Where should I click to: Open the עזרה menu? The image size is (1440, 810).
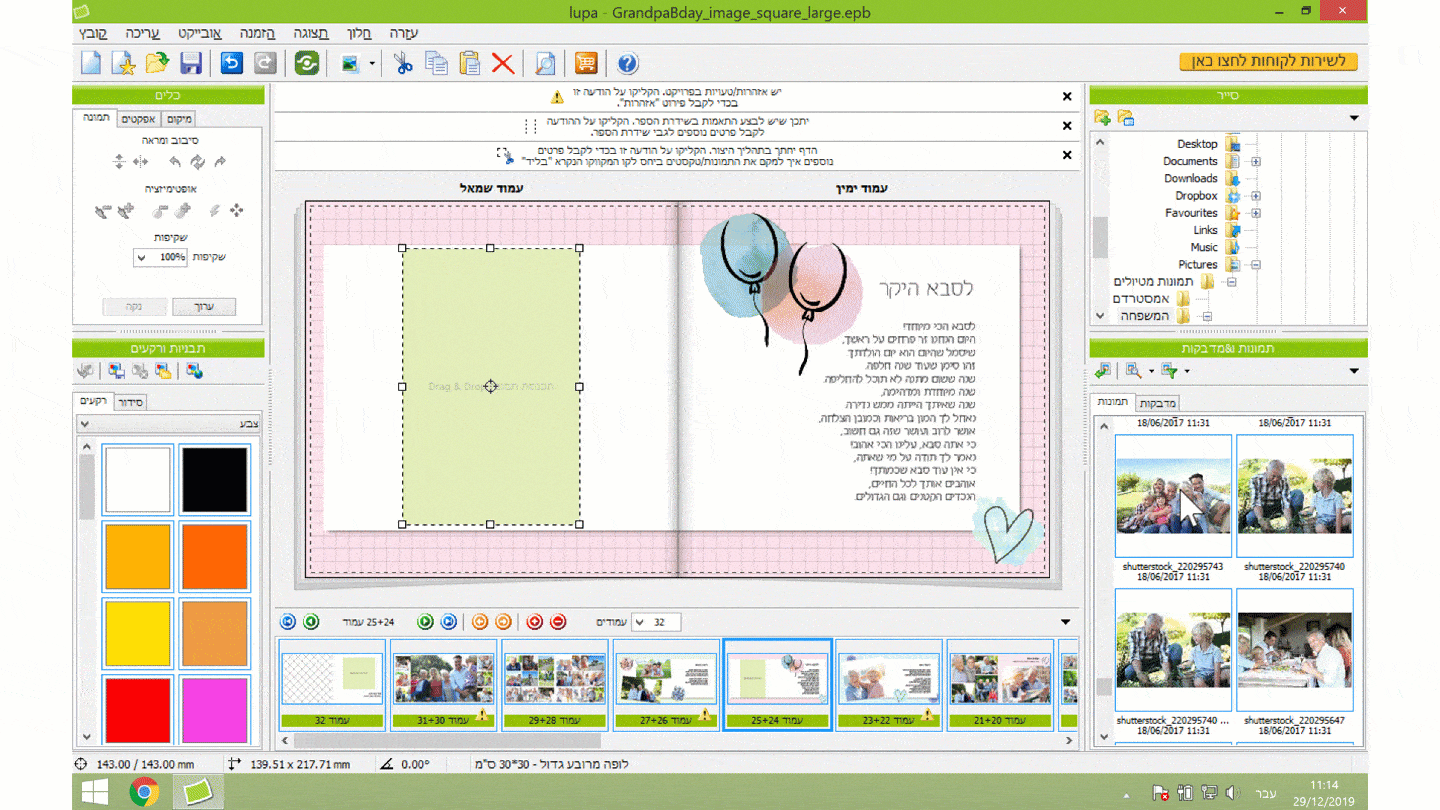tap(404, 33)
